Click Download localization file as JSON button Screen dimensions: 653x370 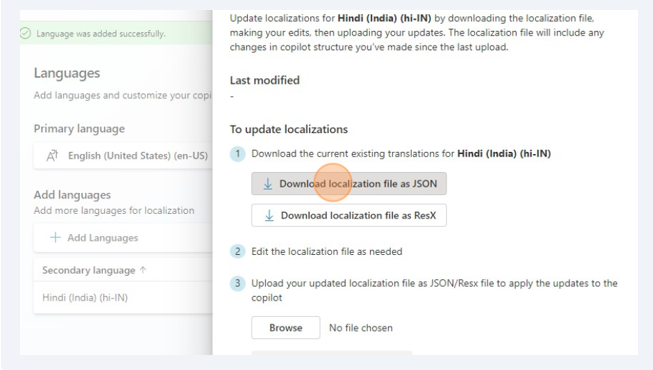pyautogui.click(x=349, y=184)
